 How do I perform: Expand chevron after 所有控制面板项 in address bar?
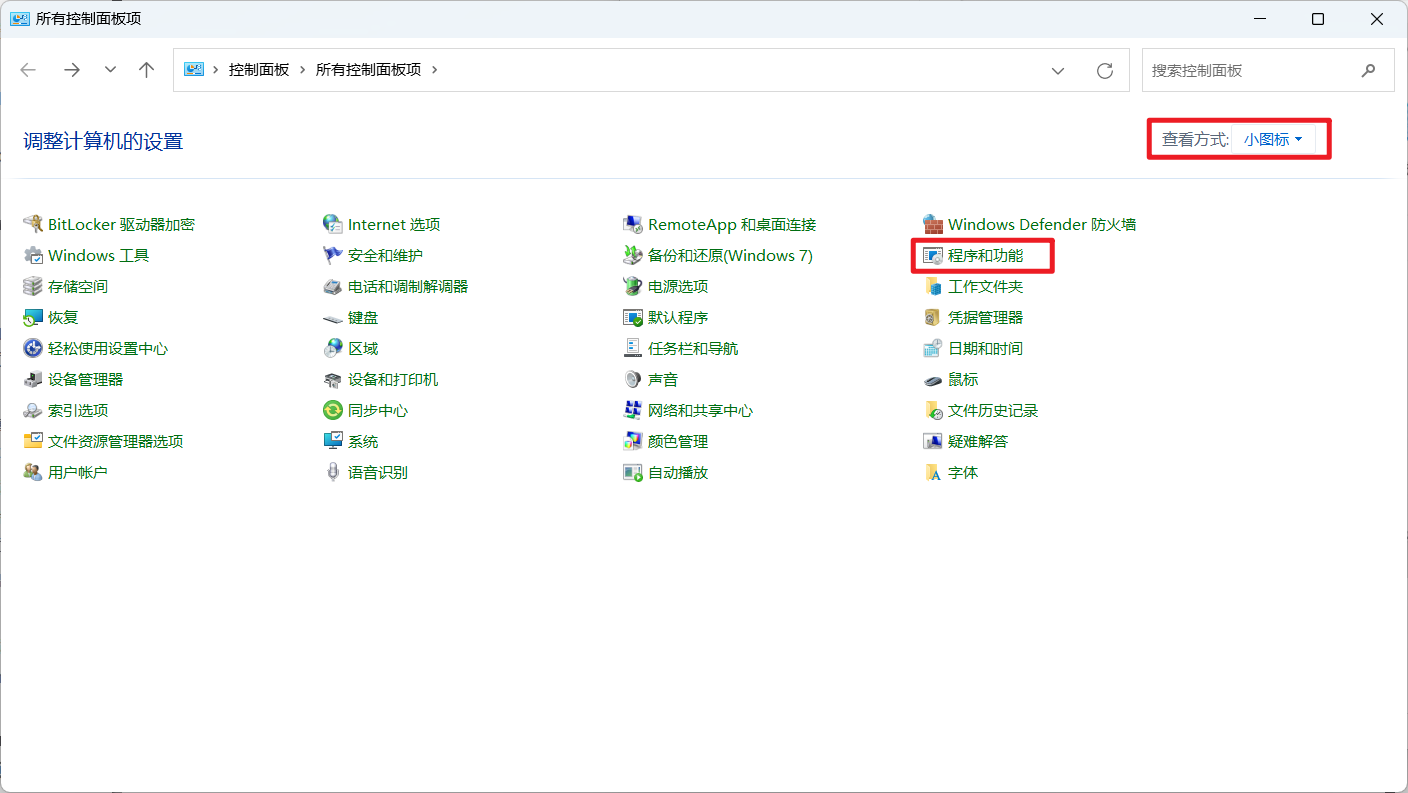click(x=434, y=70)
